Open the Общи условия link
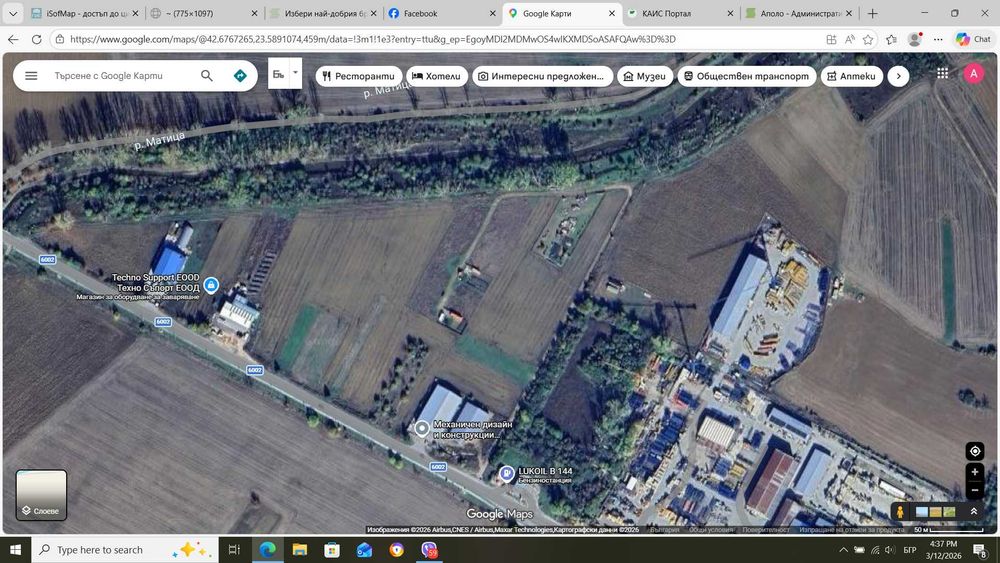 (x=711, y=530)
